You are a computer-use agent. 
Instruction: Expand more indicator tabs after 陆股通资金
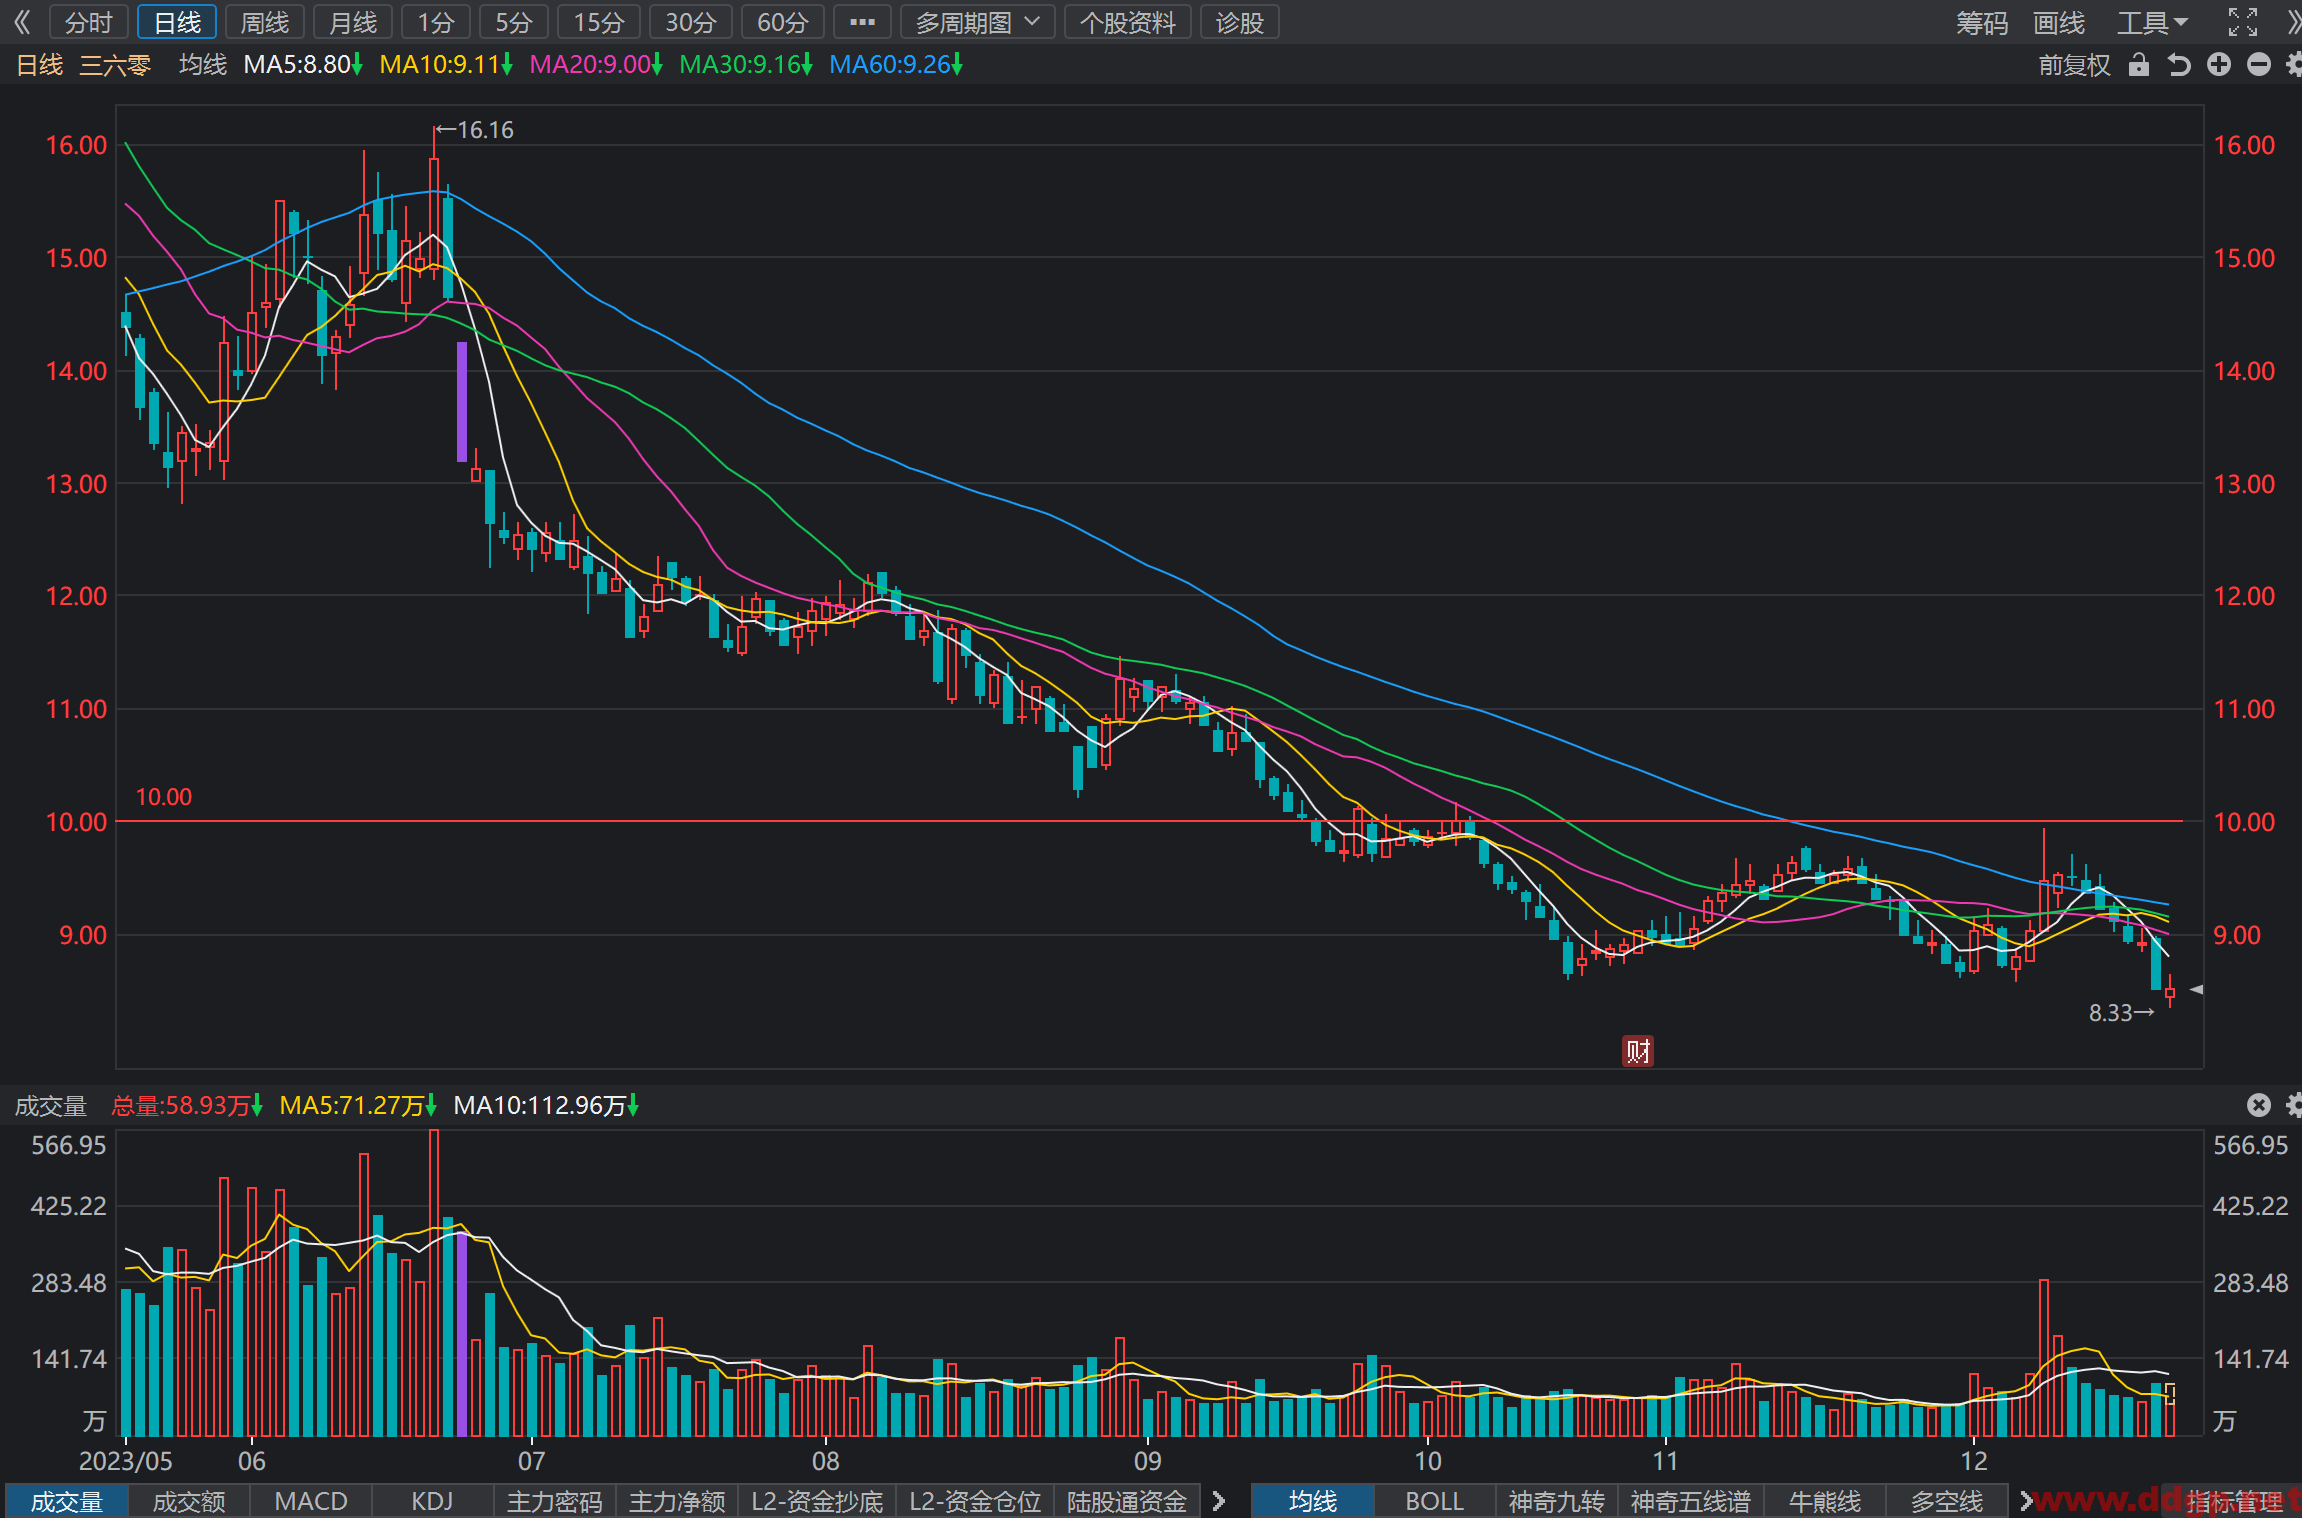pos(1218,1500)
